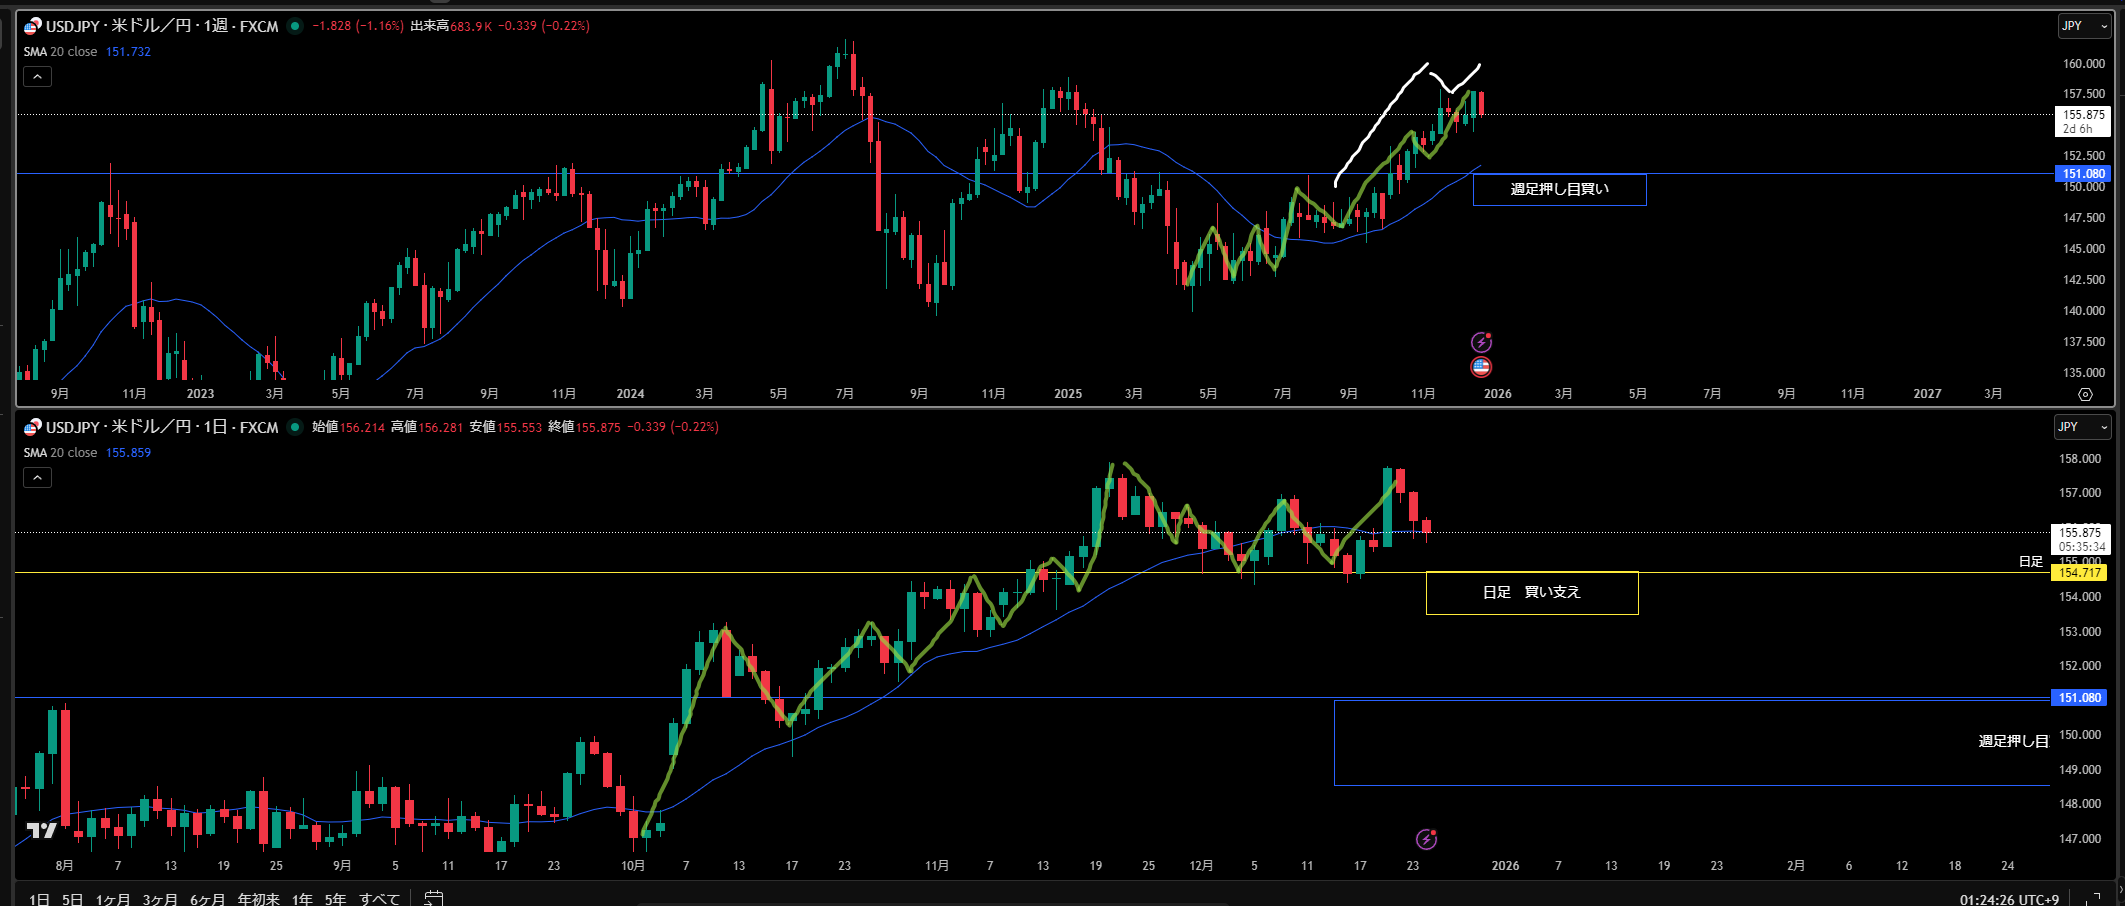Toggle the green market status dot on weekly chart
Screen dimensions: 2125x906
[295, 26]
